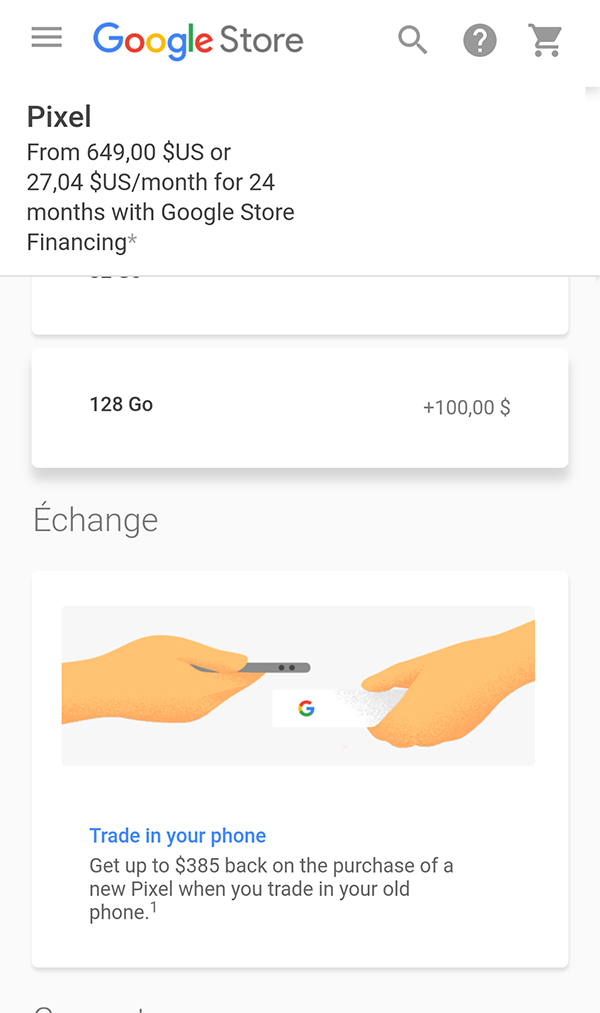This screenshot has width=600, height=1013.
Task: Choose the storage card showing +100,00 $
Action: click(466, 407)
